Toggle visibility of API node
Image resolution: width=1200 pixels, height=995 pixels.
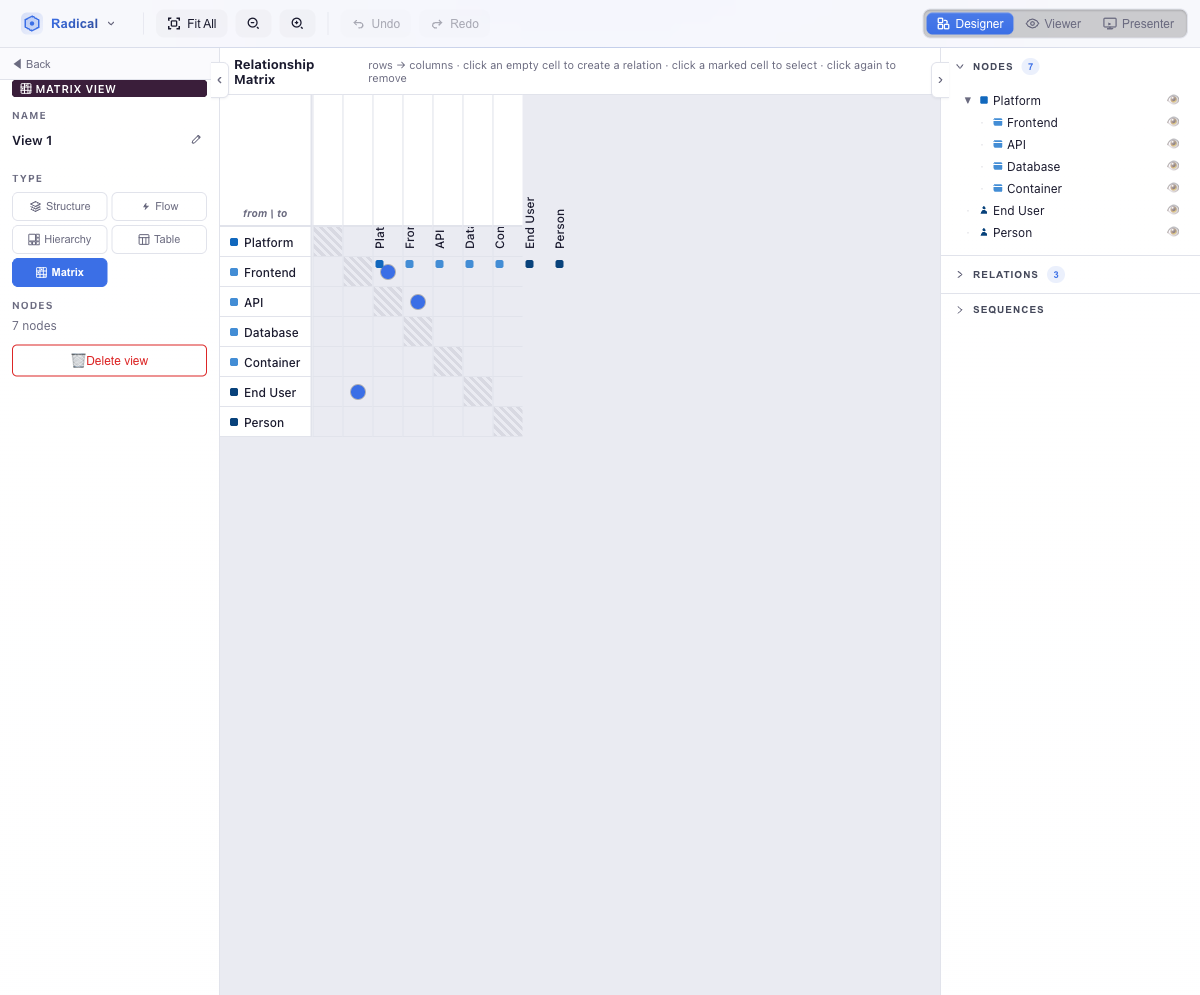click(1173, 143)
